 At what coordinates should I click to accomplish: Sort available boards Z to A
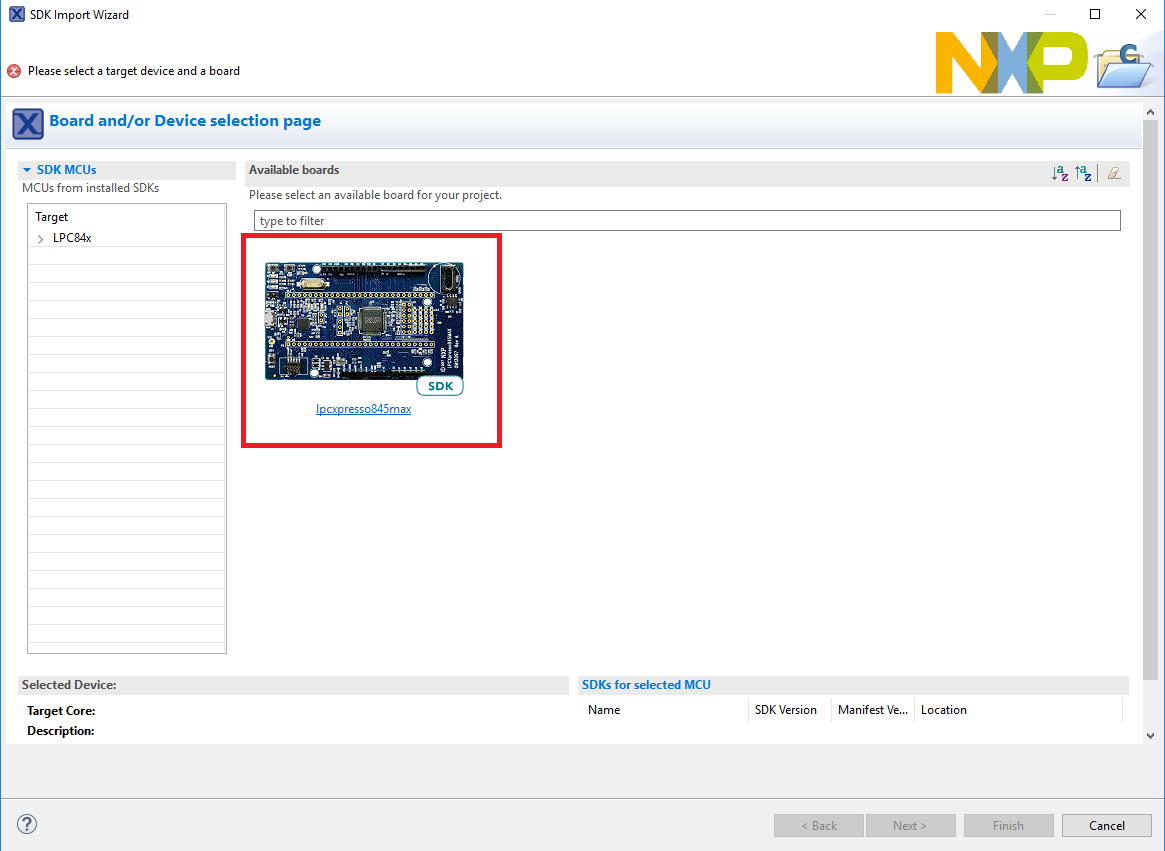coord(1083,173)
